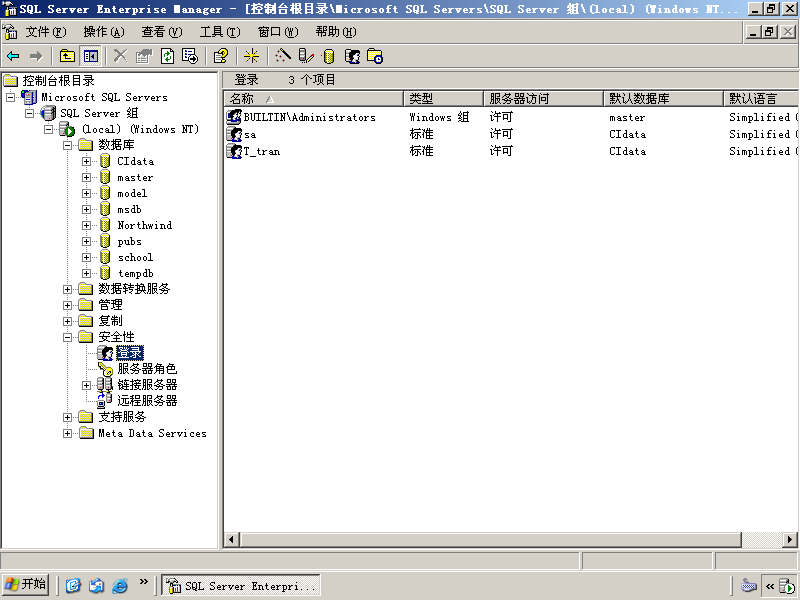Select the tempdb database icon
The height and width of the screenshot is (600, 800).
click(x=105, y=273)
